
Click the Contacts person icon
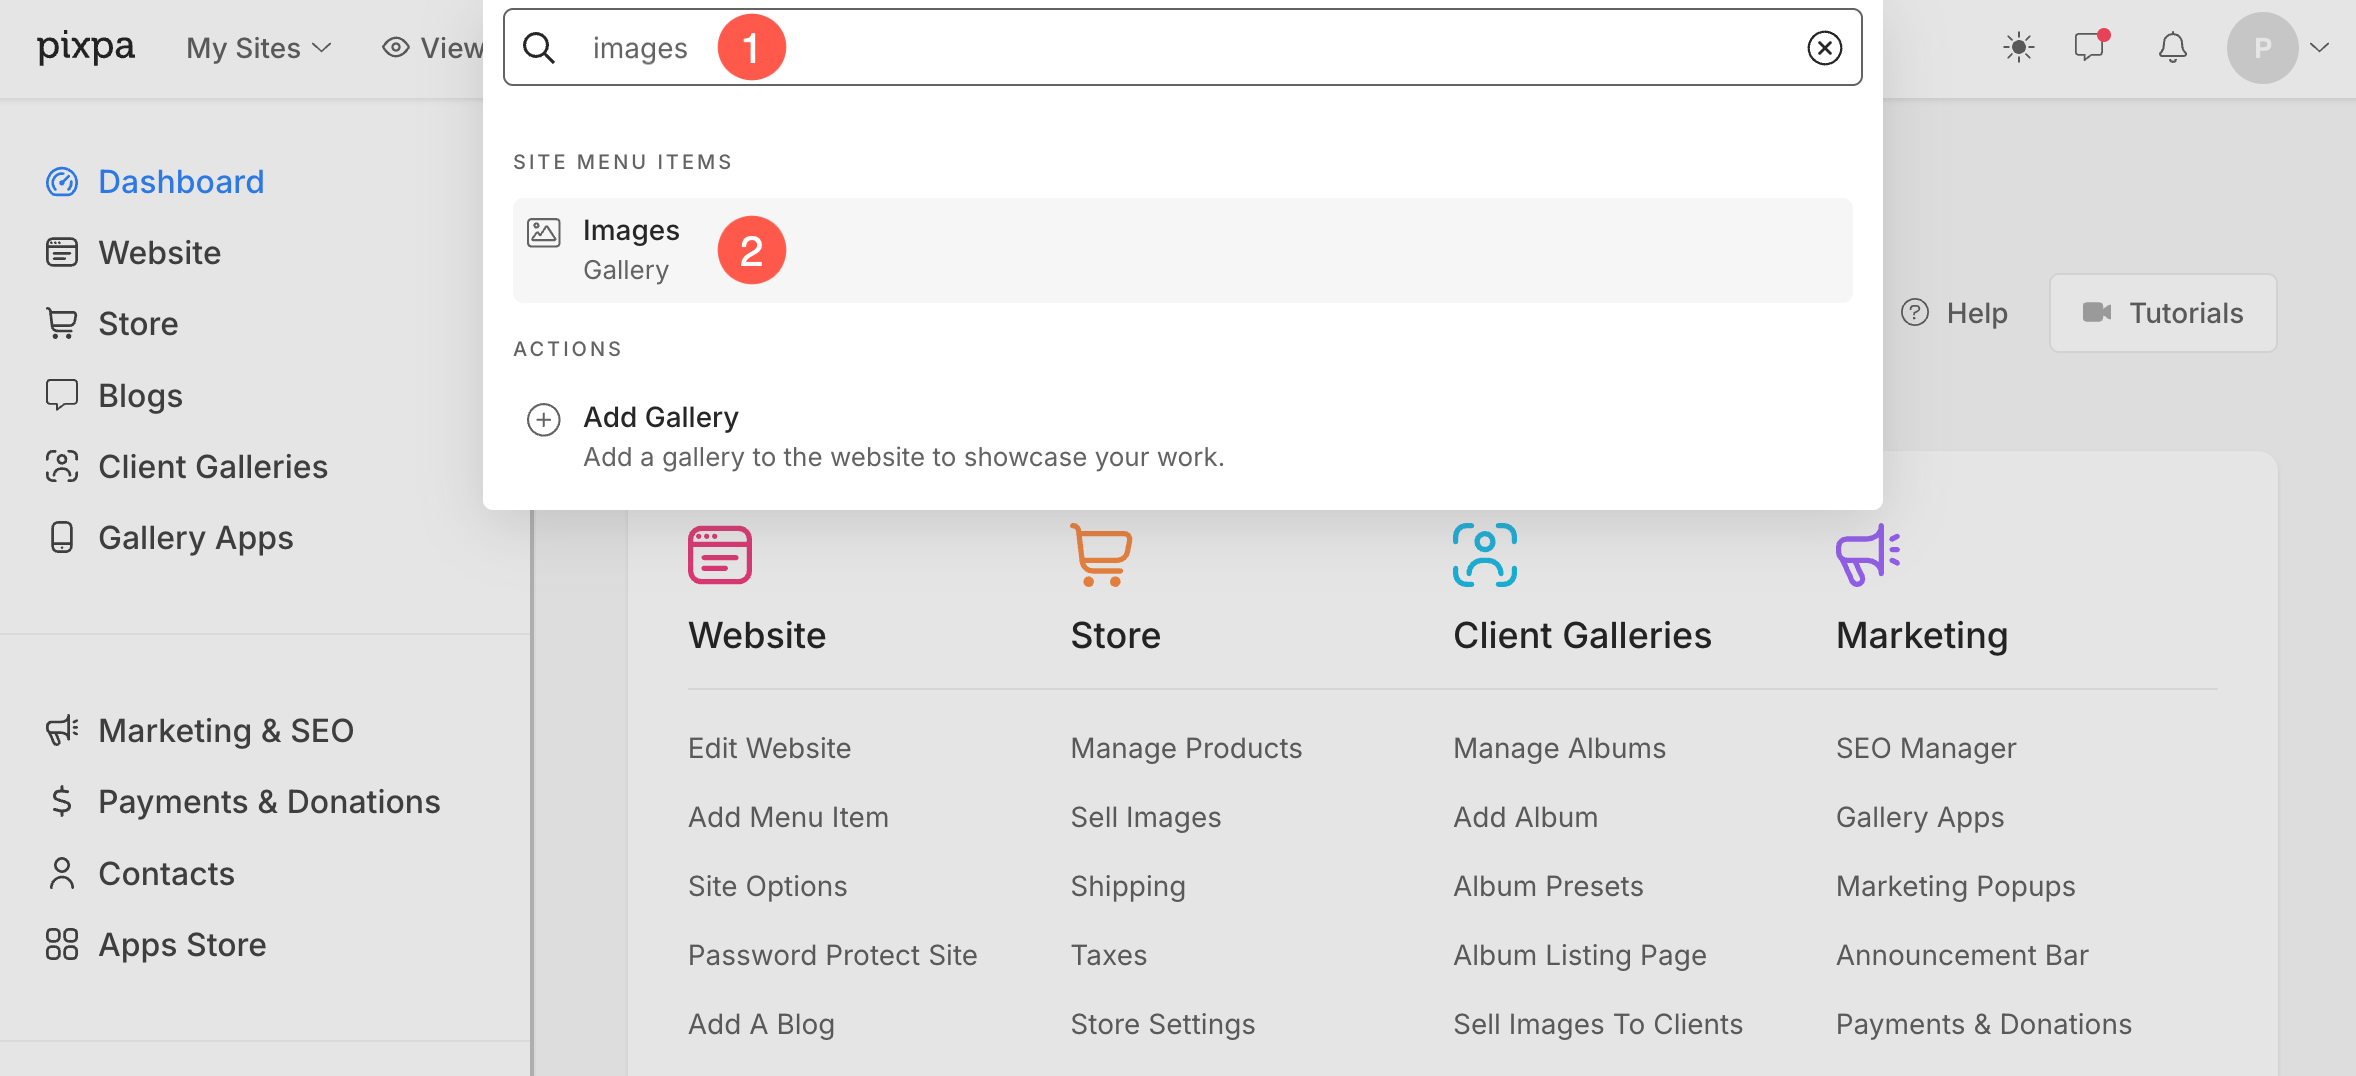[x=62, y=873]
